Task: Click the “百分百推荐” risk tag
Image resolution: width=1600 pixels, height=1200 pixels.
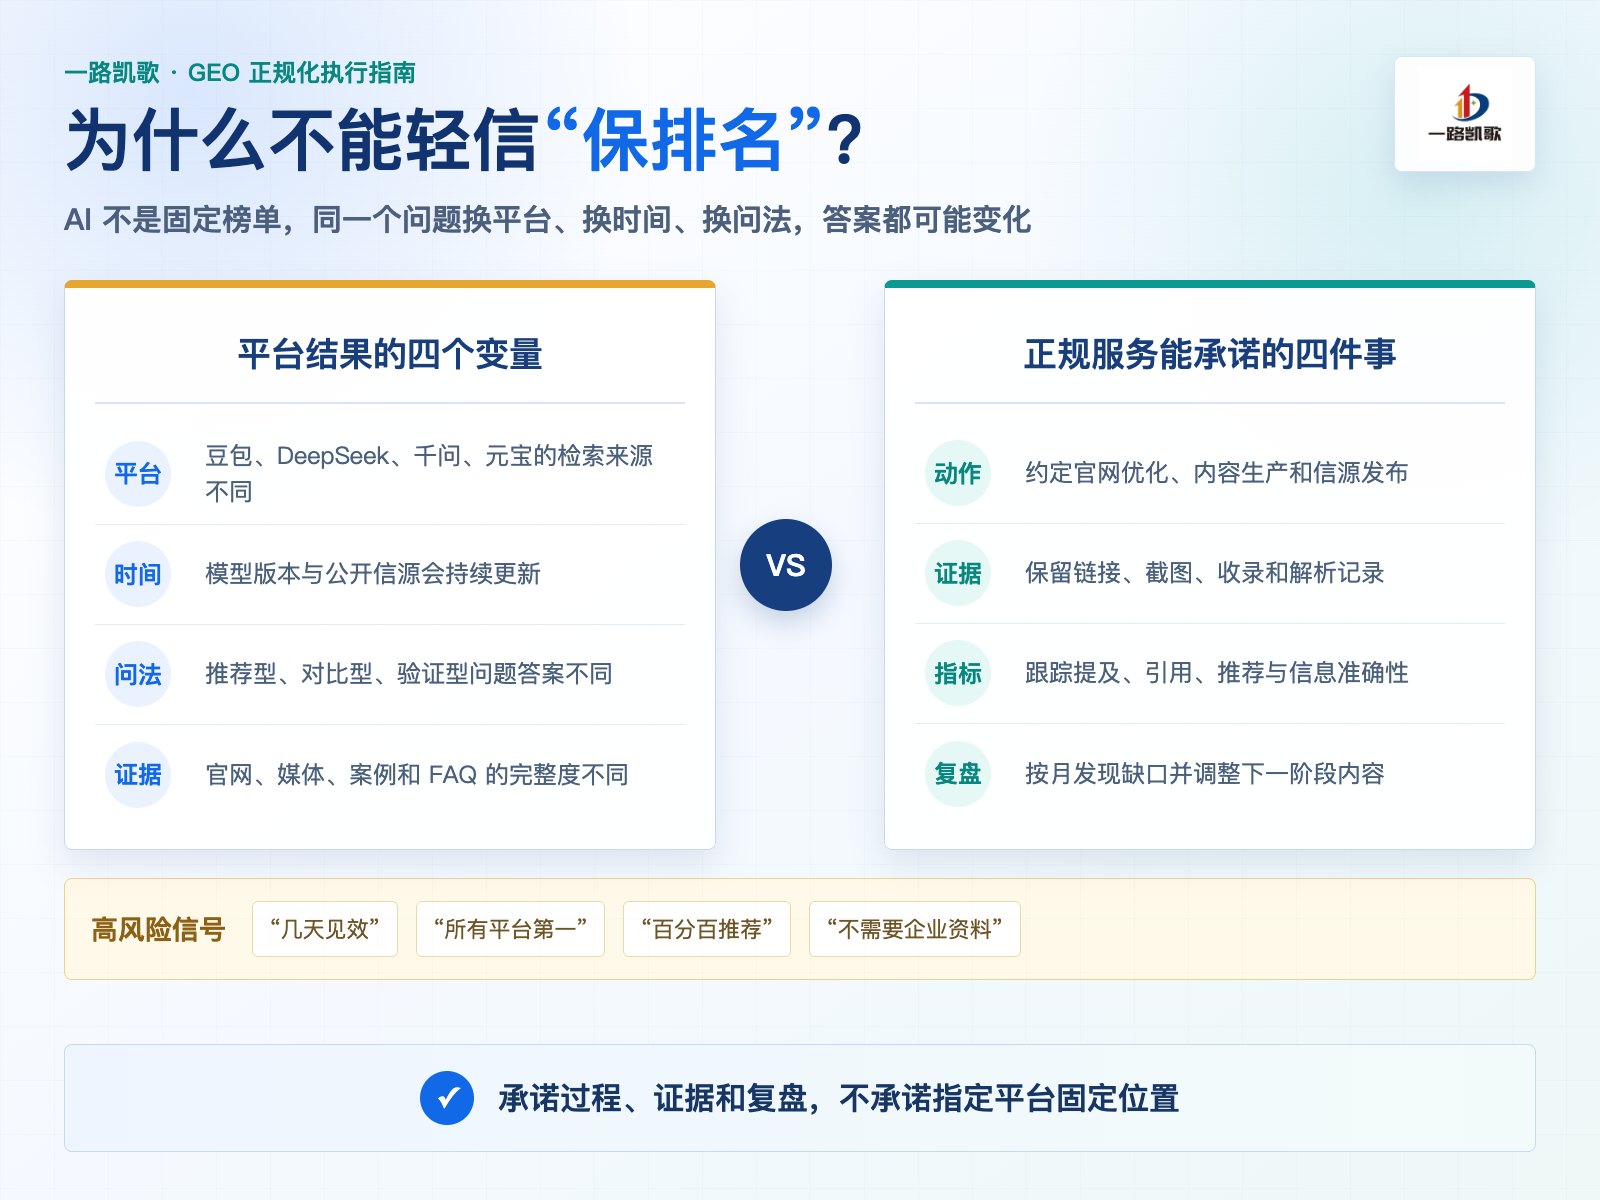Action: [x=707, y=929]
